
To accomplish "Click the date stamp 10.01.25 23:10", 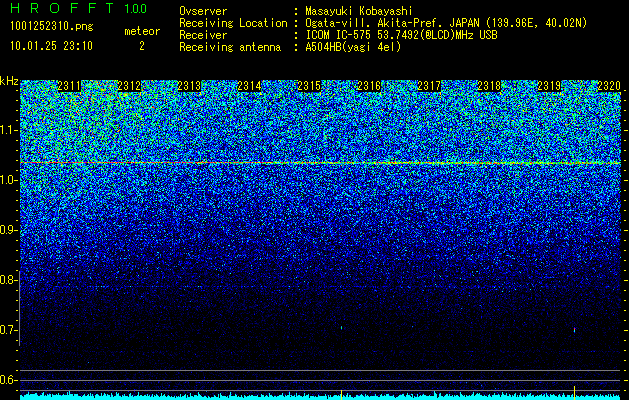I will tap(51, 46).
